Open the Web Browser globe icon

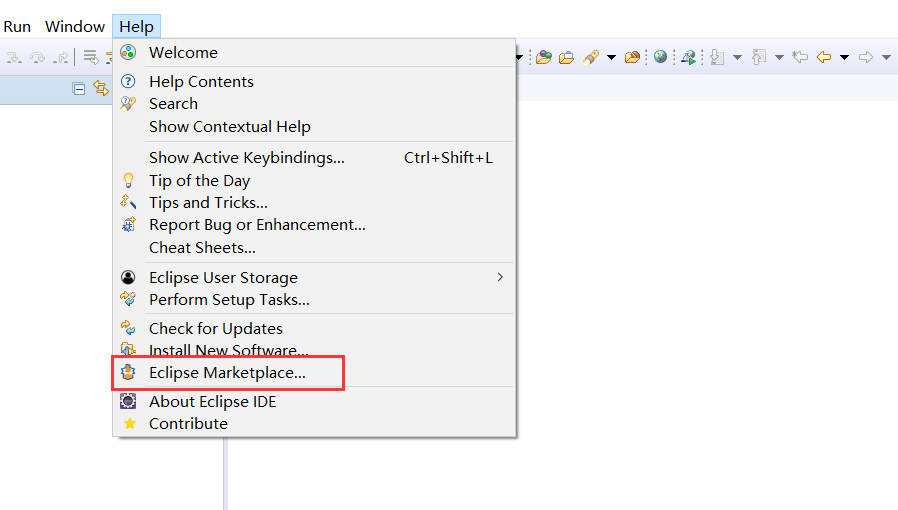(x=660, y=57)
